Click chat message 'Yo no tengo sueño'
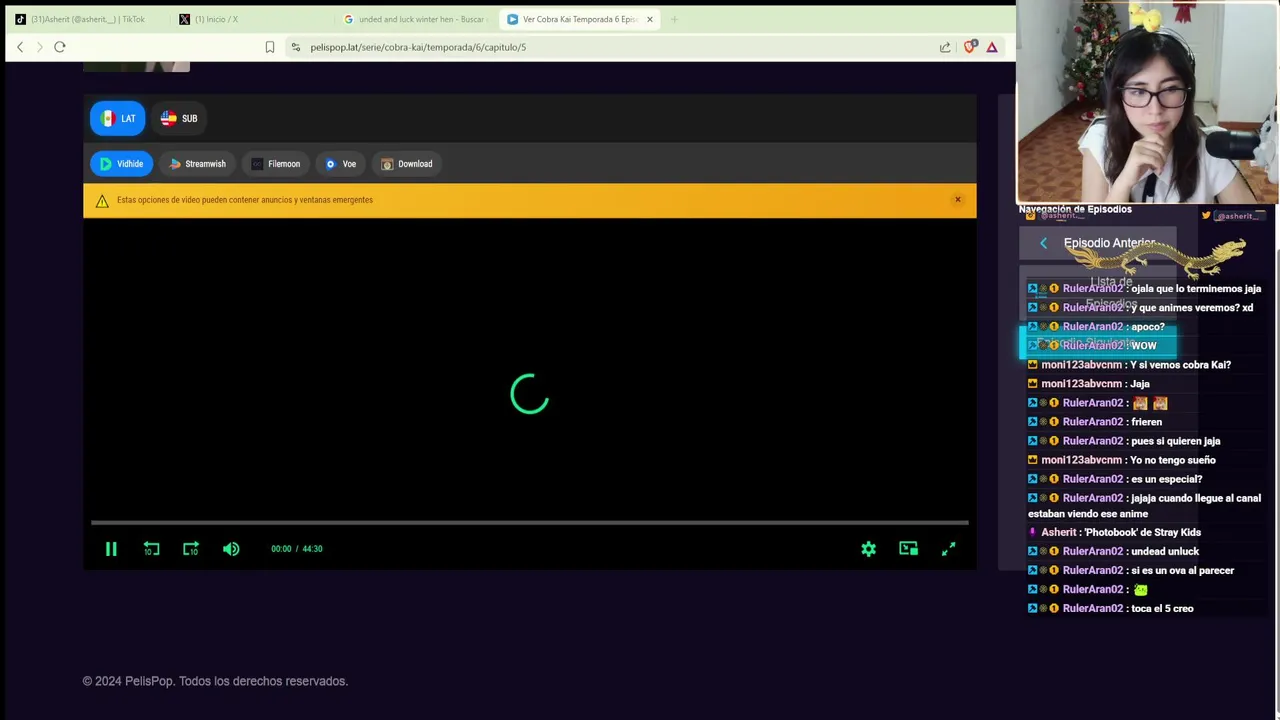 (x=1172, y=460)
